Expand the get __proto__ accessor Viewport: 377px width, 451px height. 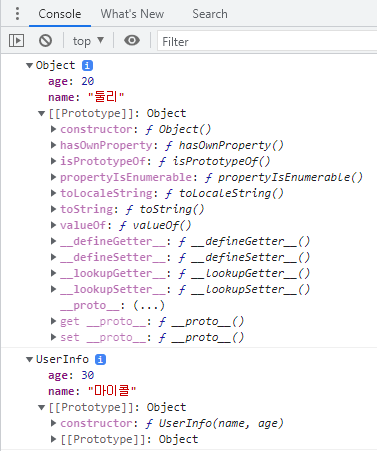53,321
